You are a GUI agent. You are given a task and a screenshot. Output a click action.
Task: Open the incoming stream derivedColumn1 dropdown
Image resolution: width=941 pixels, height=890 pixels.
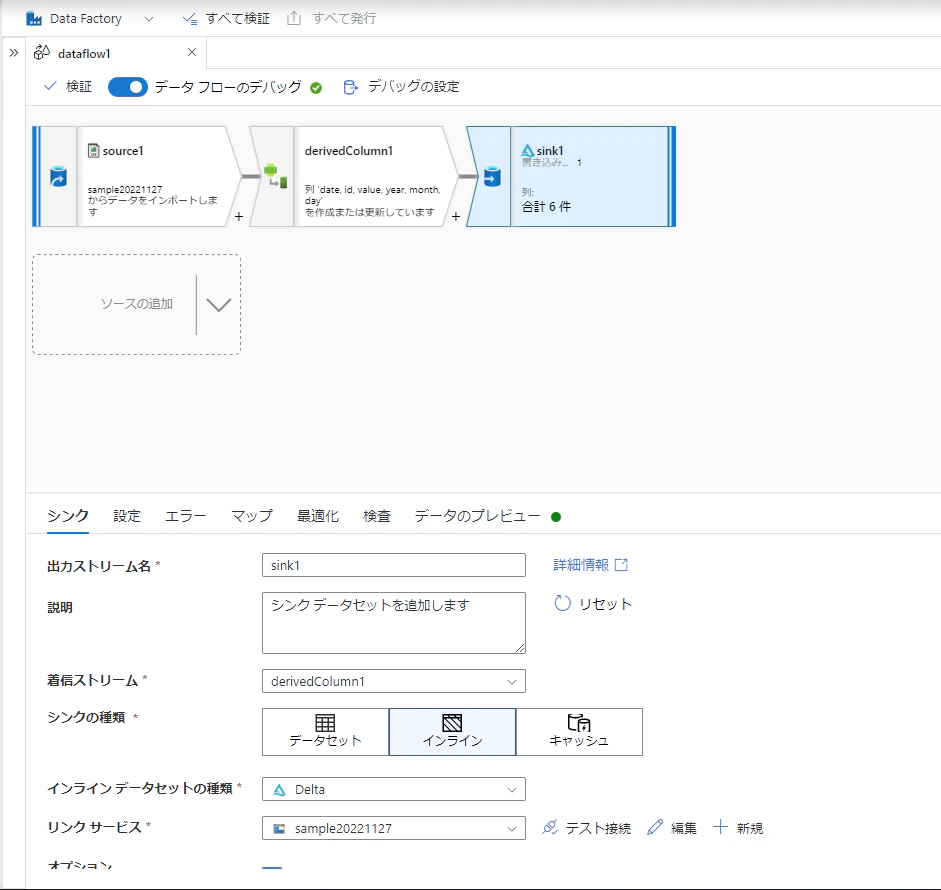(x=394, y=681)
